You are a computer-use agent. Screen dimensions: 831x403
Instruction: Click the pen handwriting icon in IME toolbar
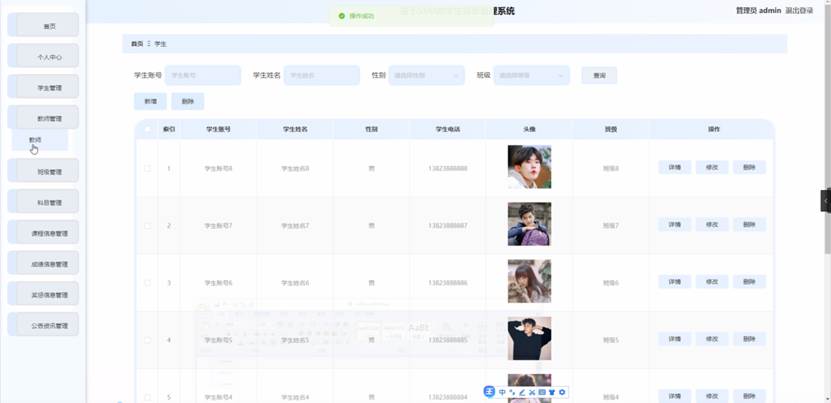[x=522, y=392]
